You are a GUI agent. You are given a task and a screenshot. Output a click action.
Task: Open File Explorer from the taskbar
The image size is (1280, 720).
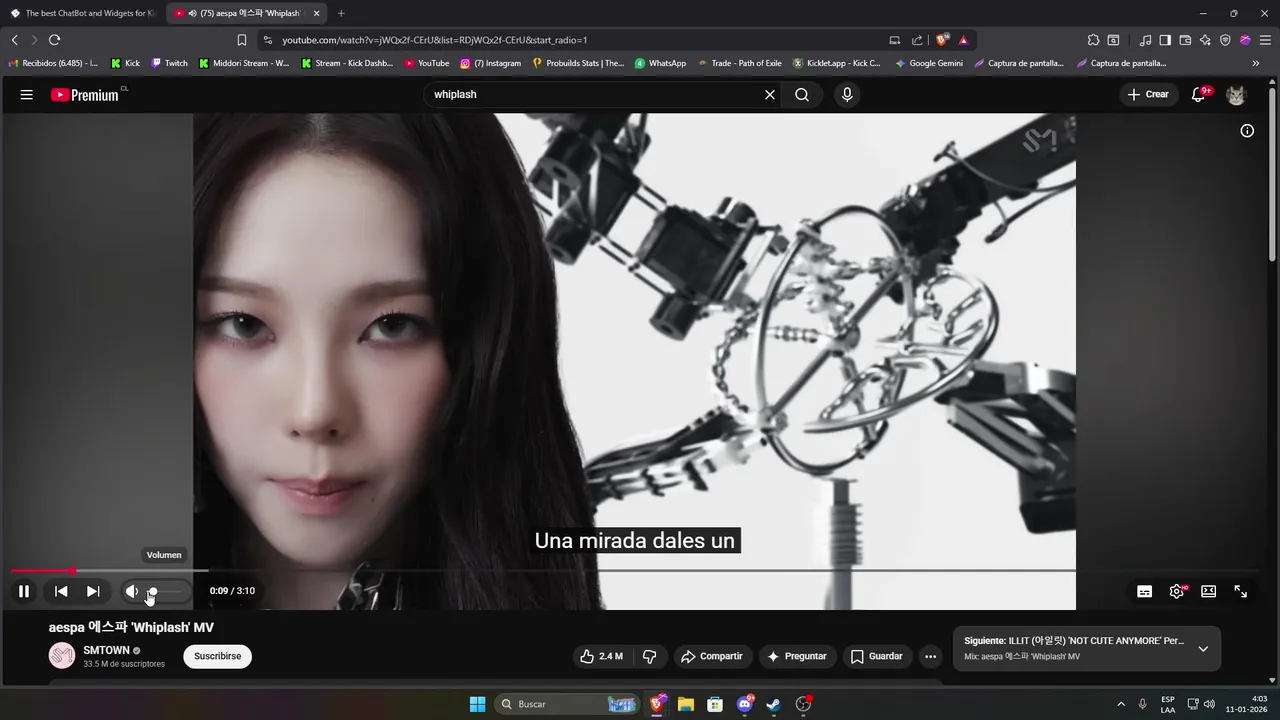pos(686,704)
